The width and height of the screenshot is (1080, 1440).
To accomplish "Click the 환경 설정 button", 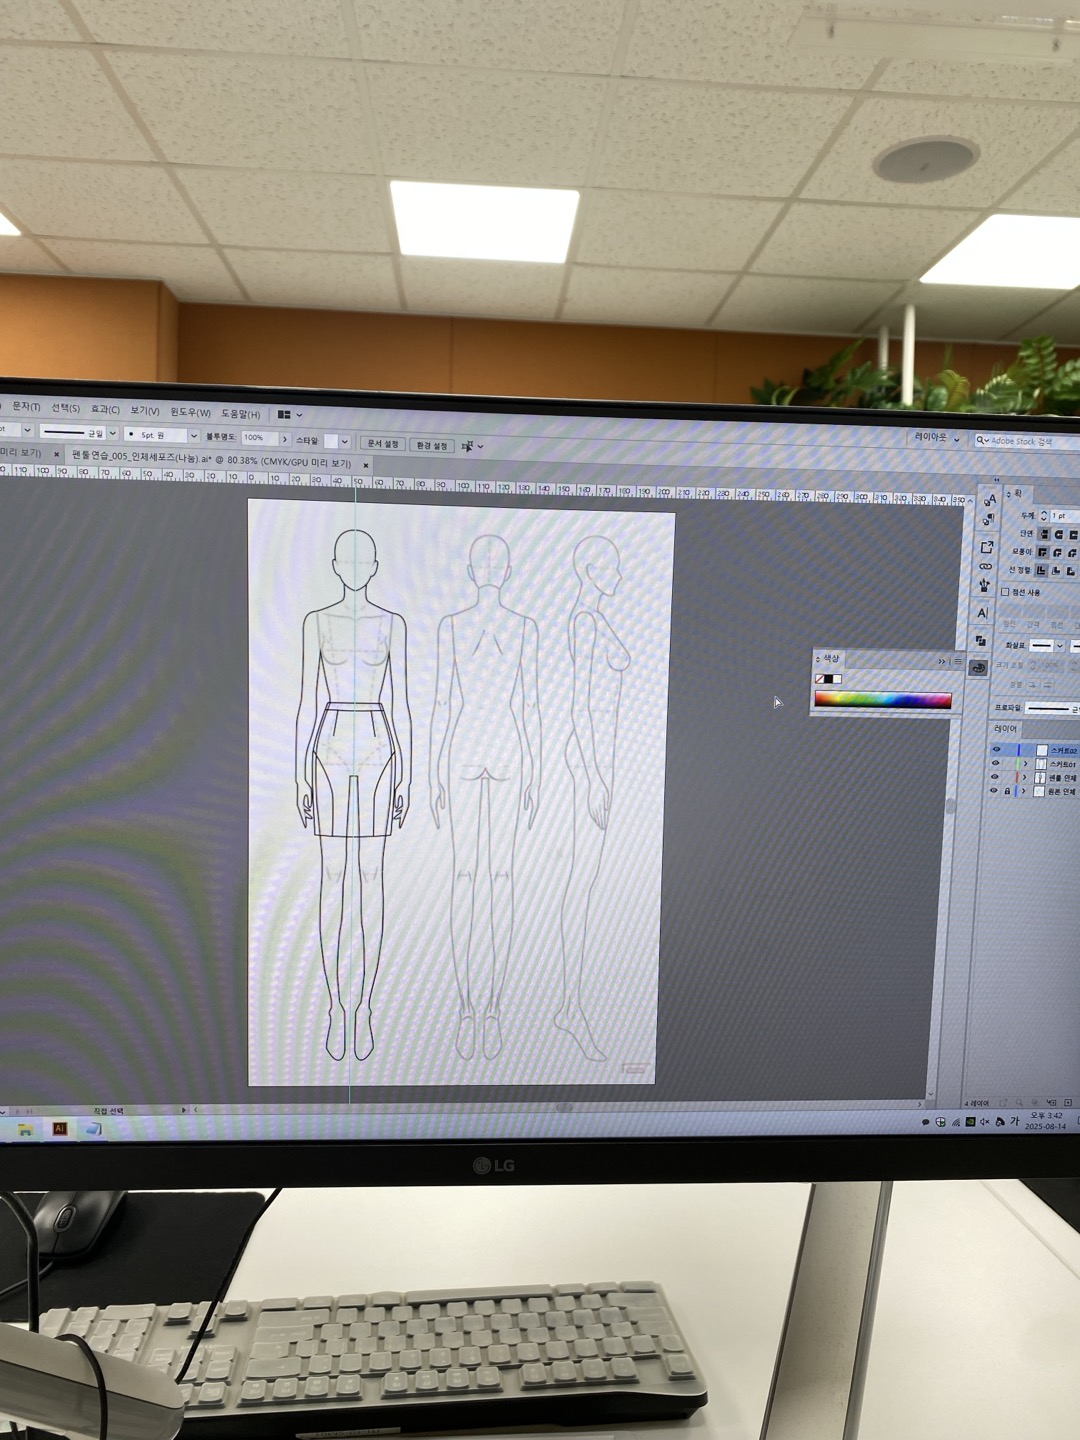I will (432, 445).
